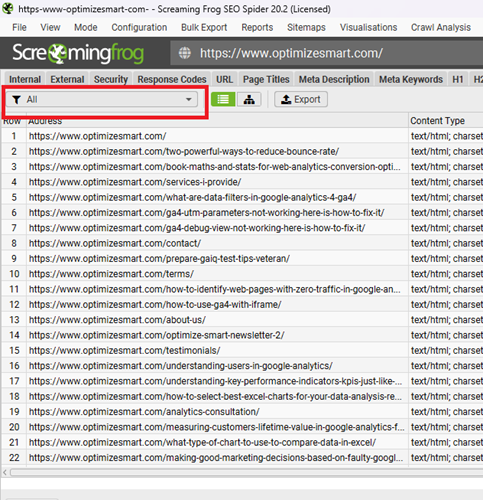Switch to the URL tab
This screenshot has width=483, height=500.
pyautogui.click(x=224, y=79)
